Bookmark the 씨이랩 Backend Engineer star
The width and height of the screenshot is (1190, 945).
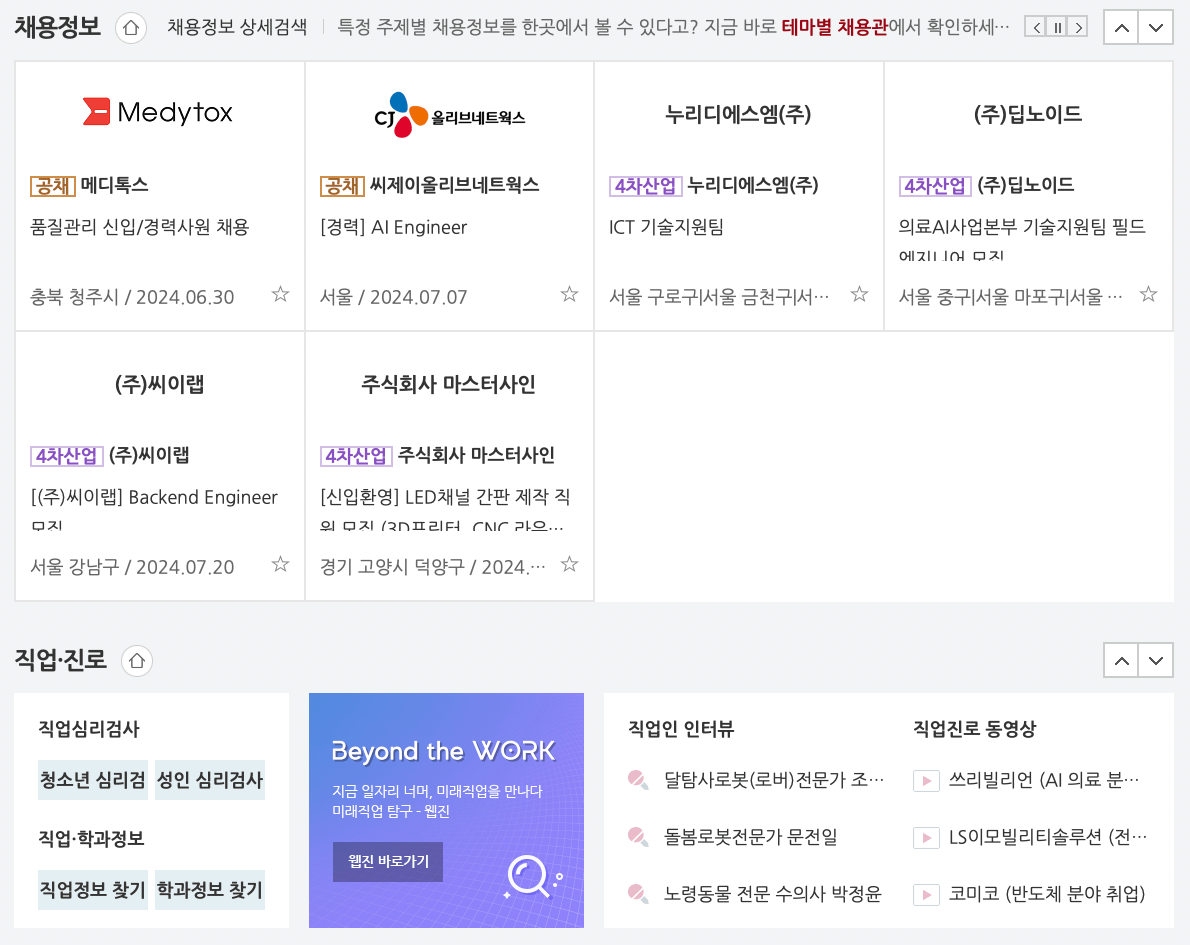click(x=280, y=565)
